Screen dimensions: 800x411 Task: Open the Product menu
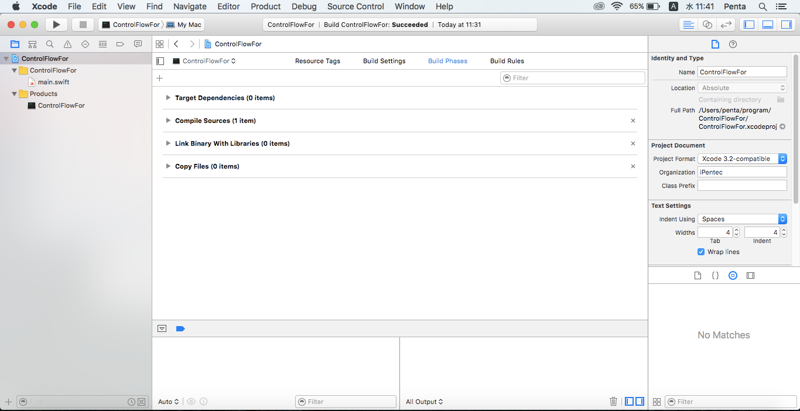265,7
